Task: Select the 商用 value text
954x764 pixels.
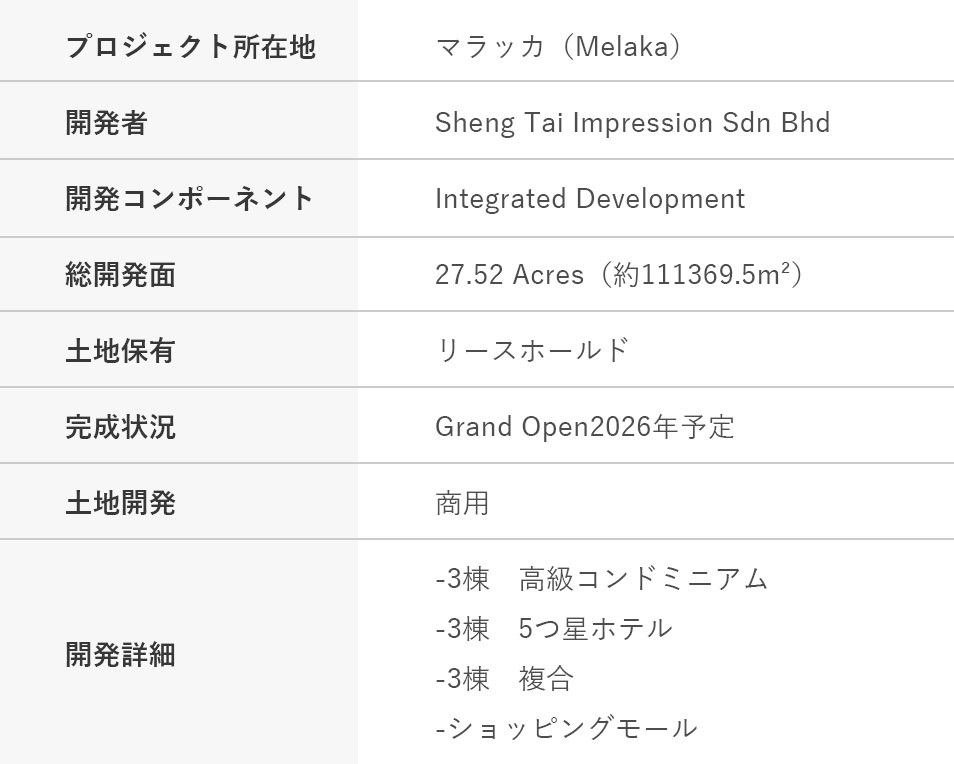Action: click(462, 503)
